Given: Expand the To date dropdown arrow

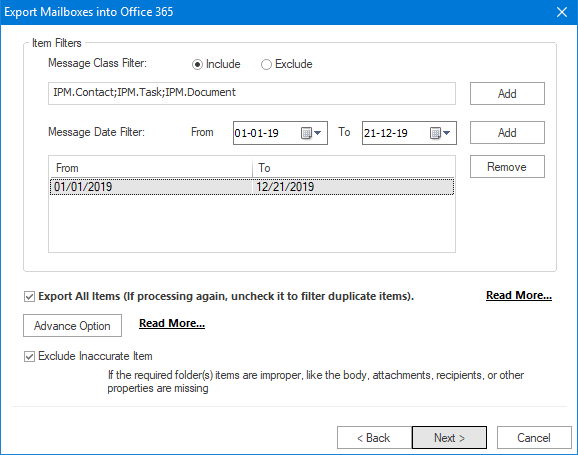Looking at the screenshot, I should pos(447,133).
